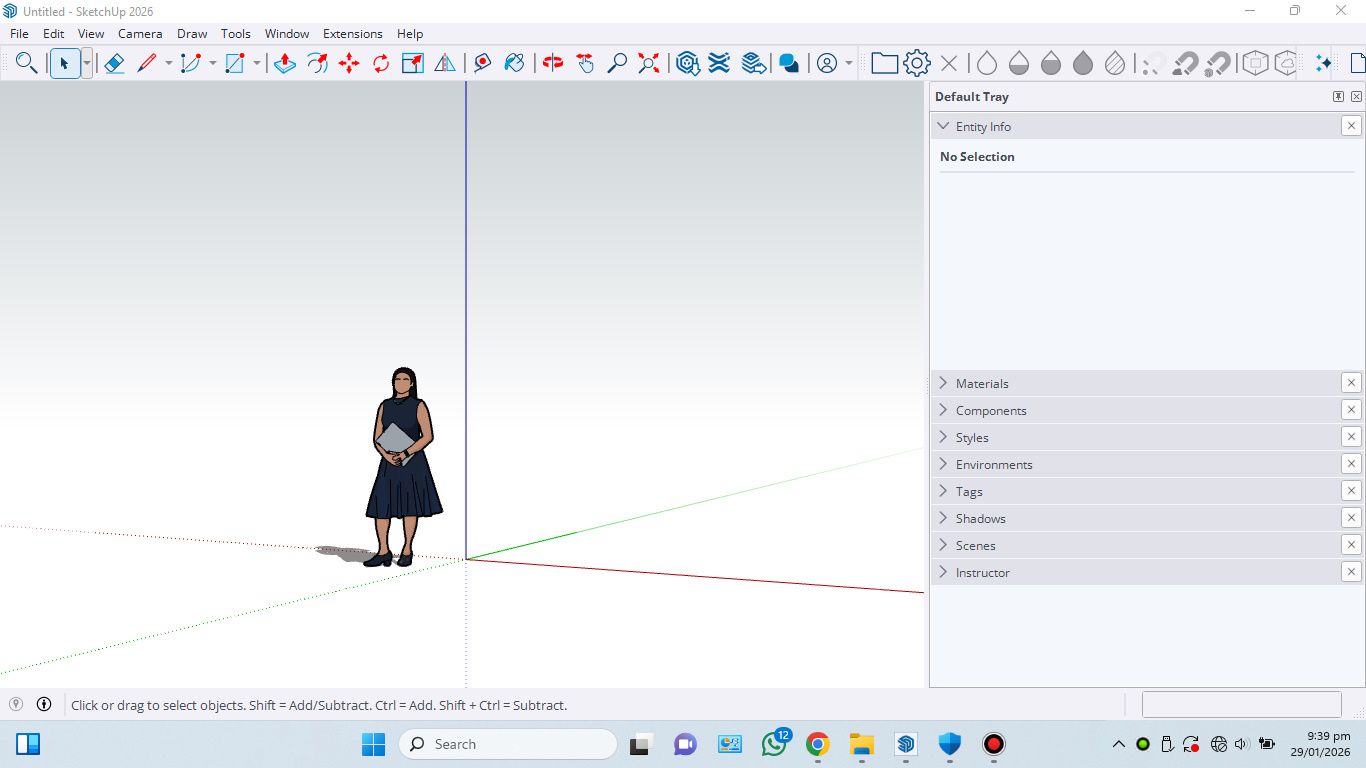Open the account icon dropdown arrow
Viewport: 1366px width, 768px height.
[849, 63]
